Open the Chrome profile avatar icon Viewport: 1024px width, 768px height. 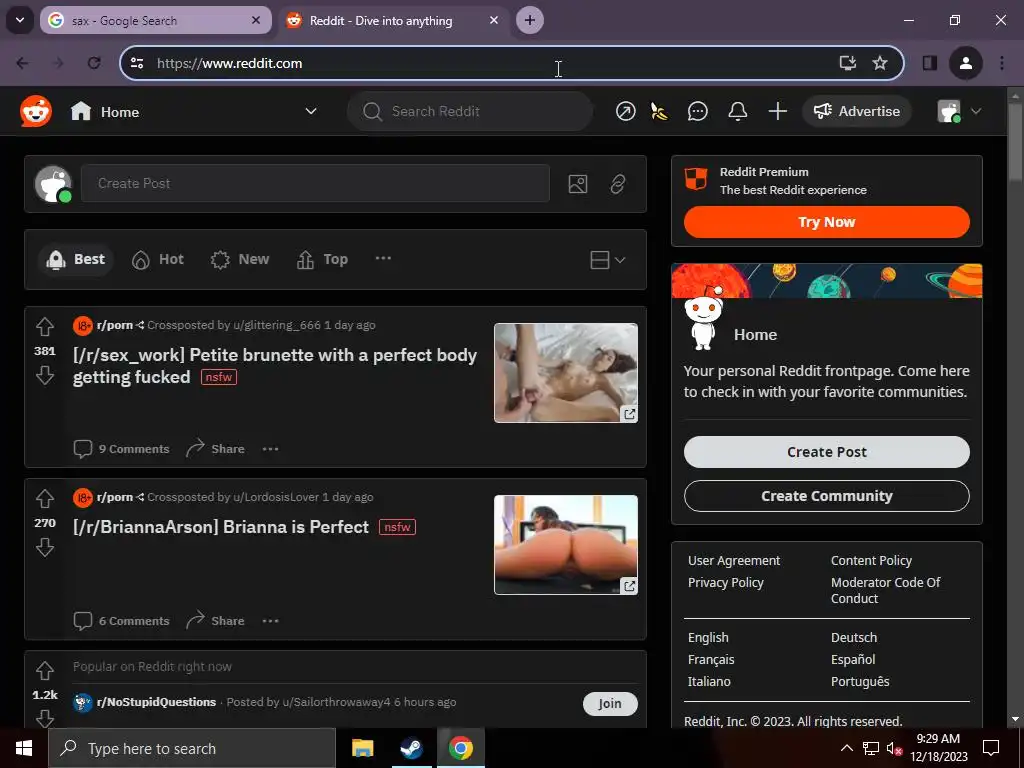point(965,63)
